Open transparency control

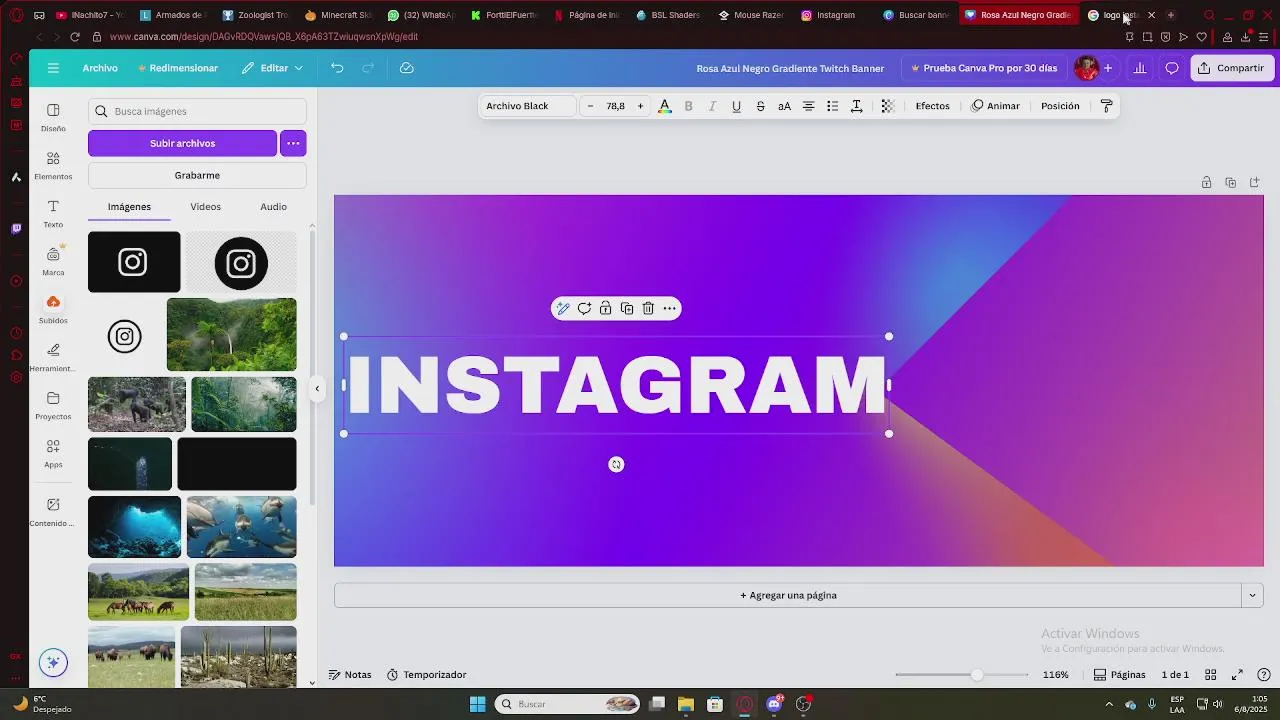[887, 106]
